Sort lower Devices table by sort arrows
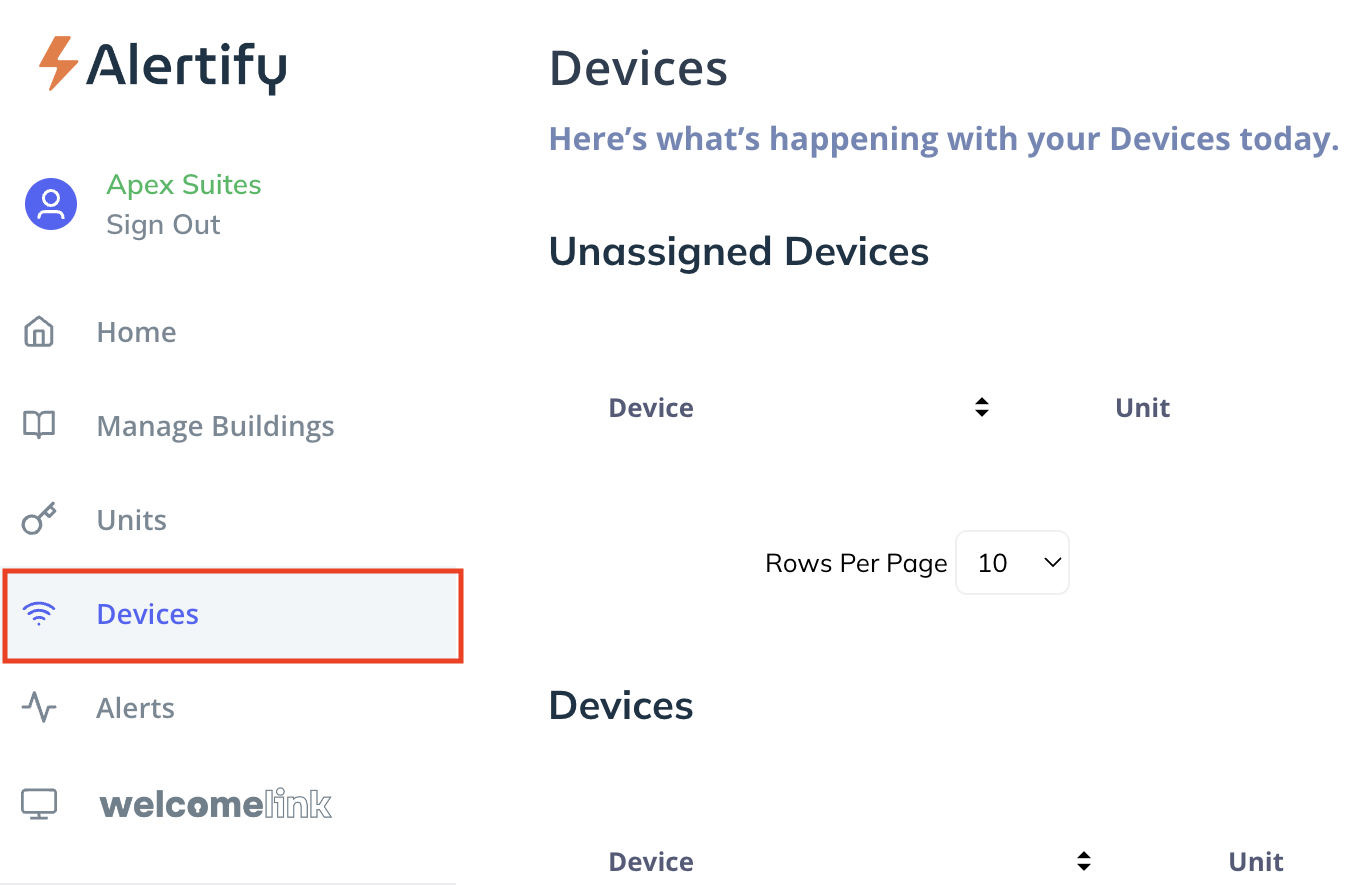Screen dimensions: 1346x888 click(x=1083, y=861)
